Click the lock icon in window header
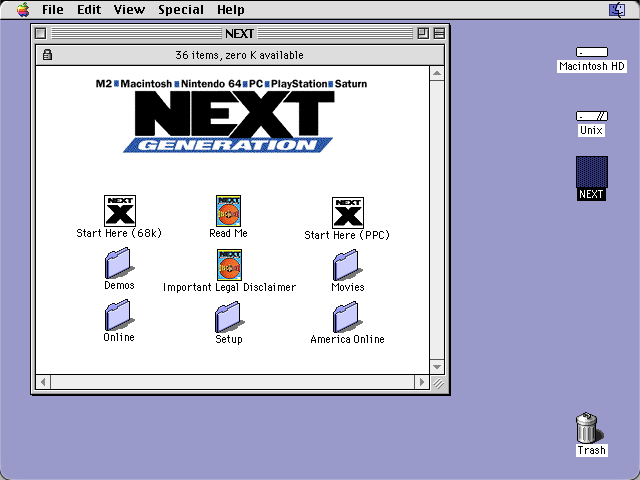 coord(47,55)
